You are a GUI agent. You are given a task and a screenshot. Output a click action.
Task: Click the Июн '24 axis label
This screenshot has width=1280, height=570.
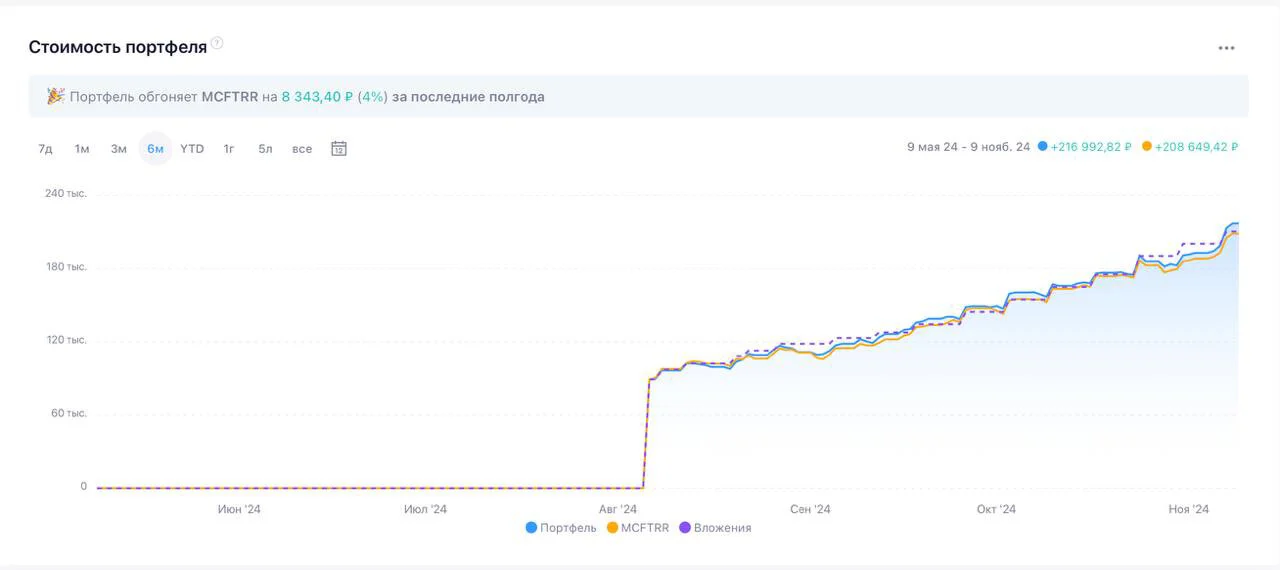[239, 509]
